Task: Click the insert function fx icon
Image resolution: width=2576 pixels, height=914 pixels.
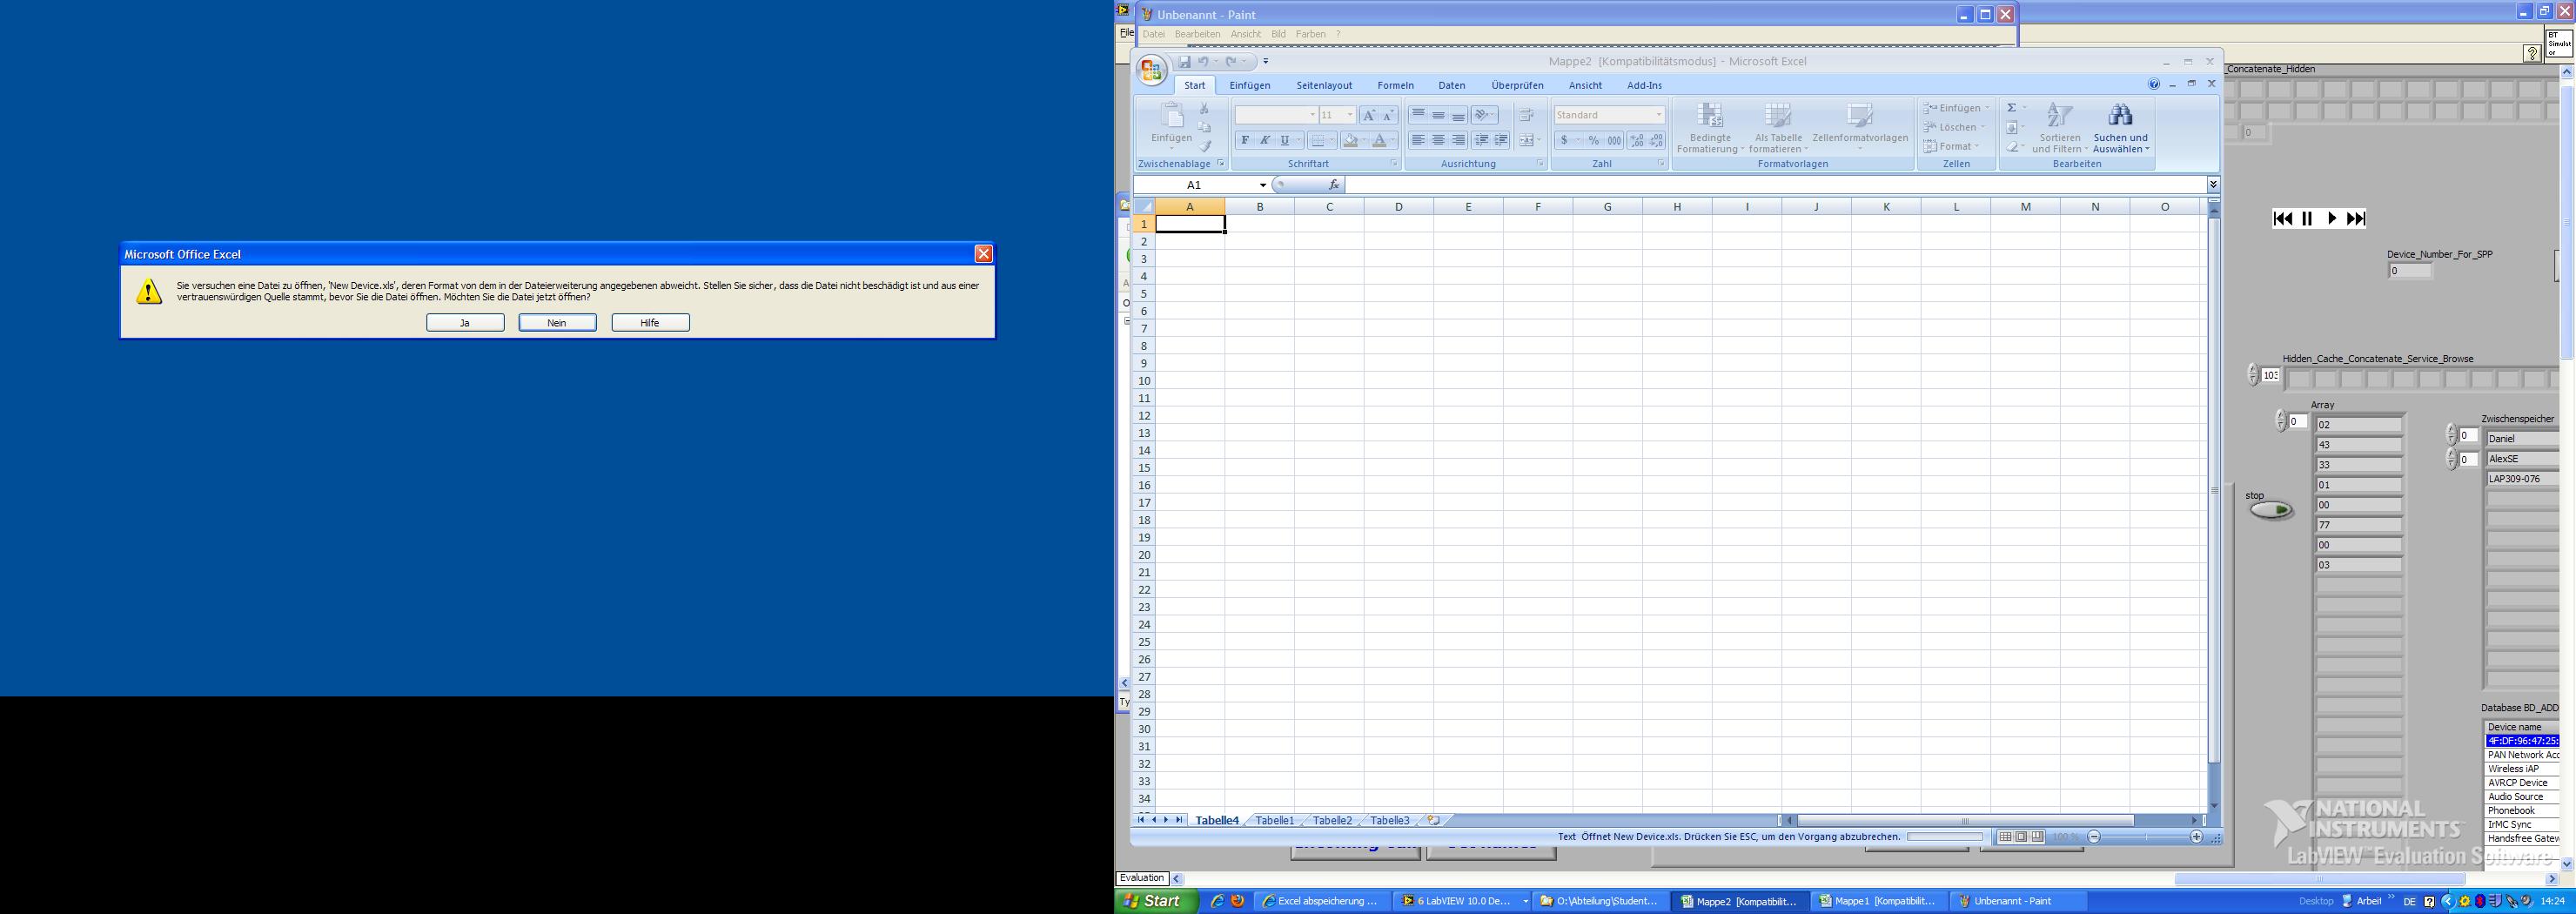Action: point(1333,185)
